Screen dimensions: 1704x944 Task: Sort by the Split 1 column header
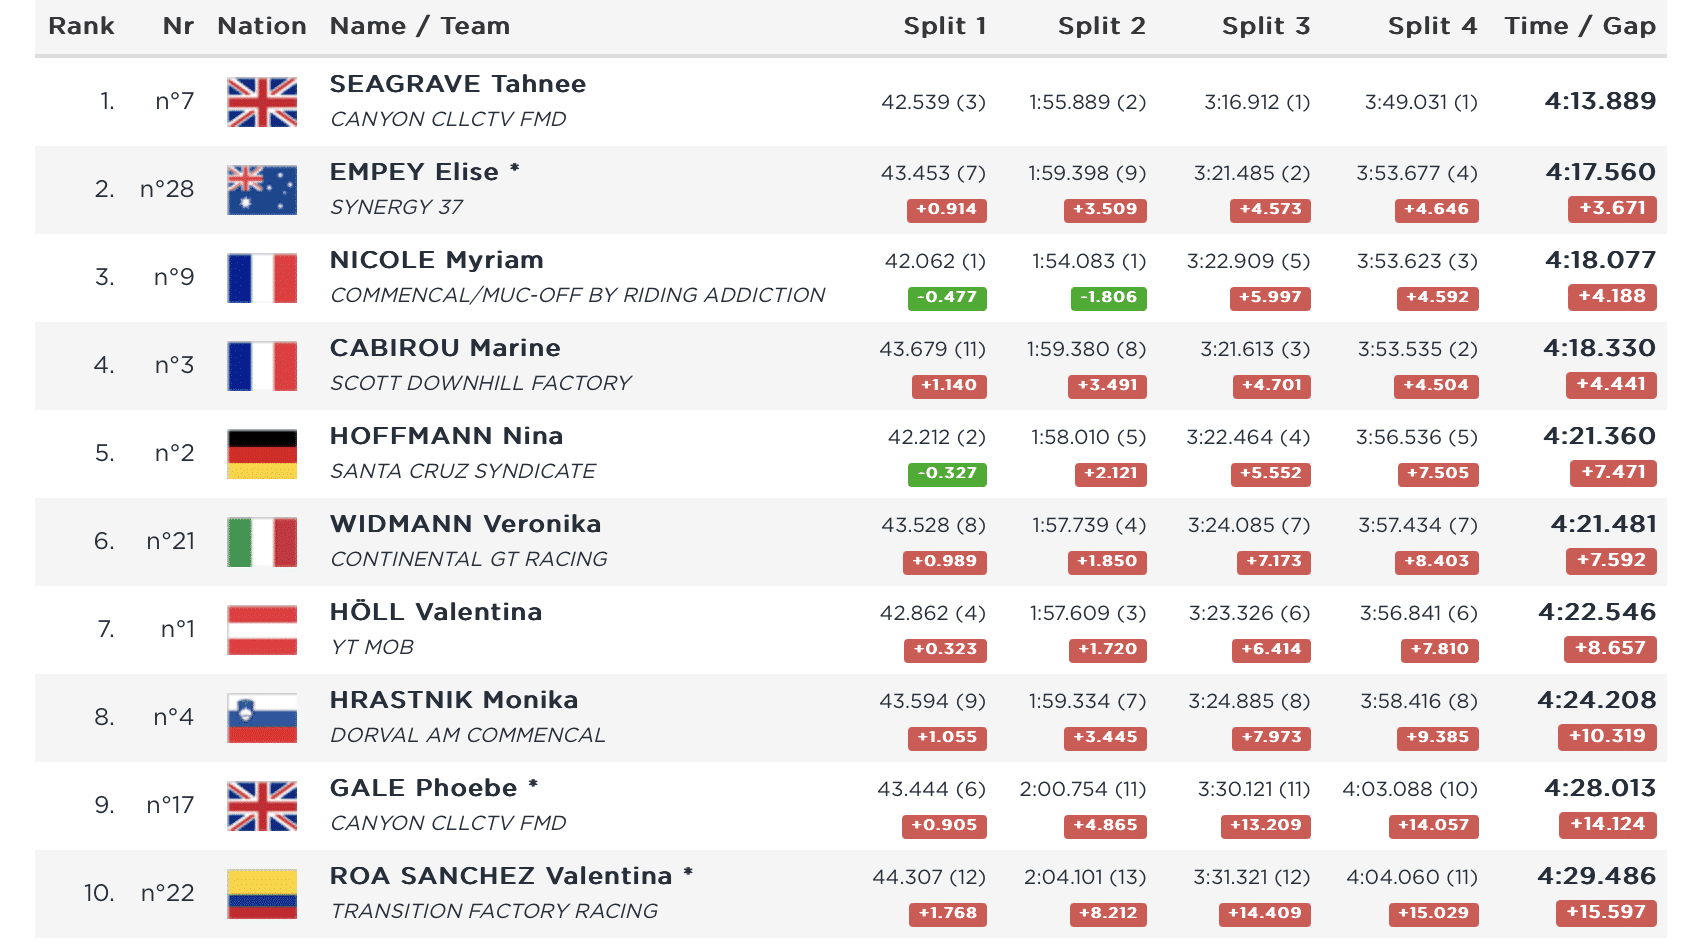click(944, 26)
